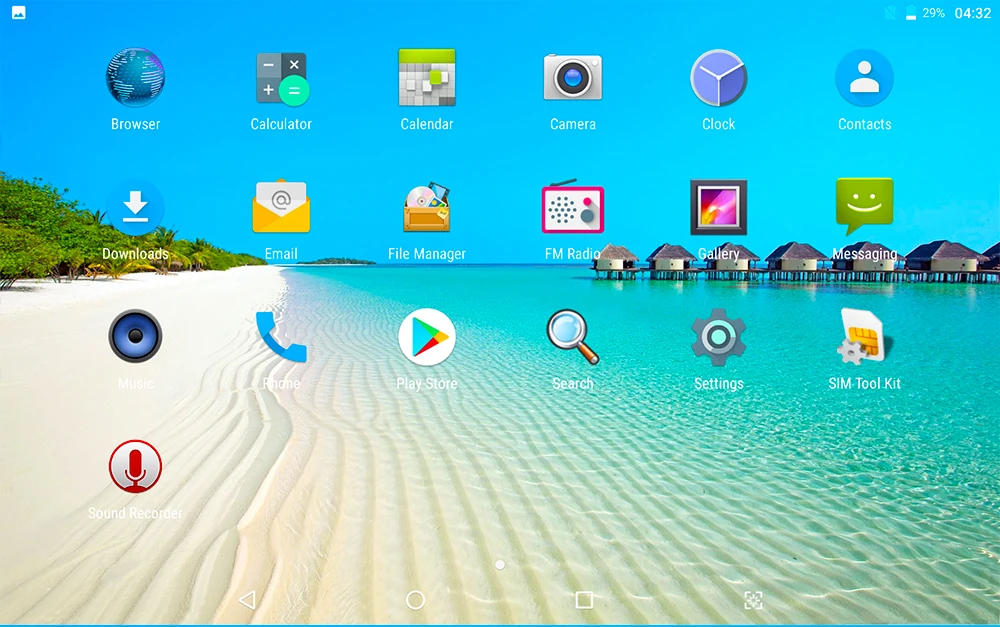
Task: Tap the 29% battery percentage text
Action: (x=934, y=13)
